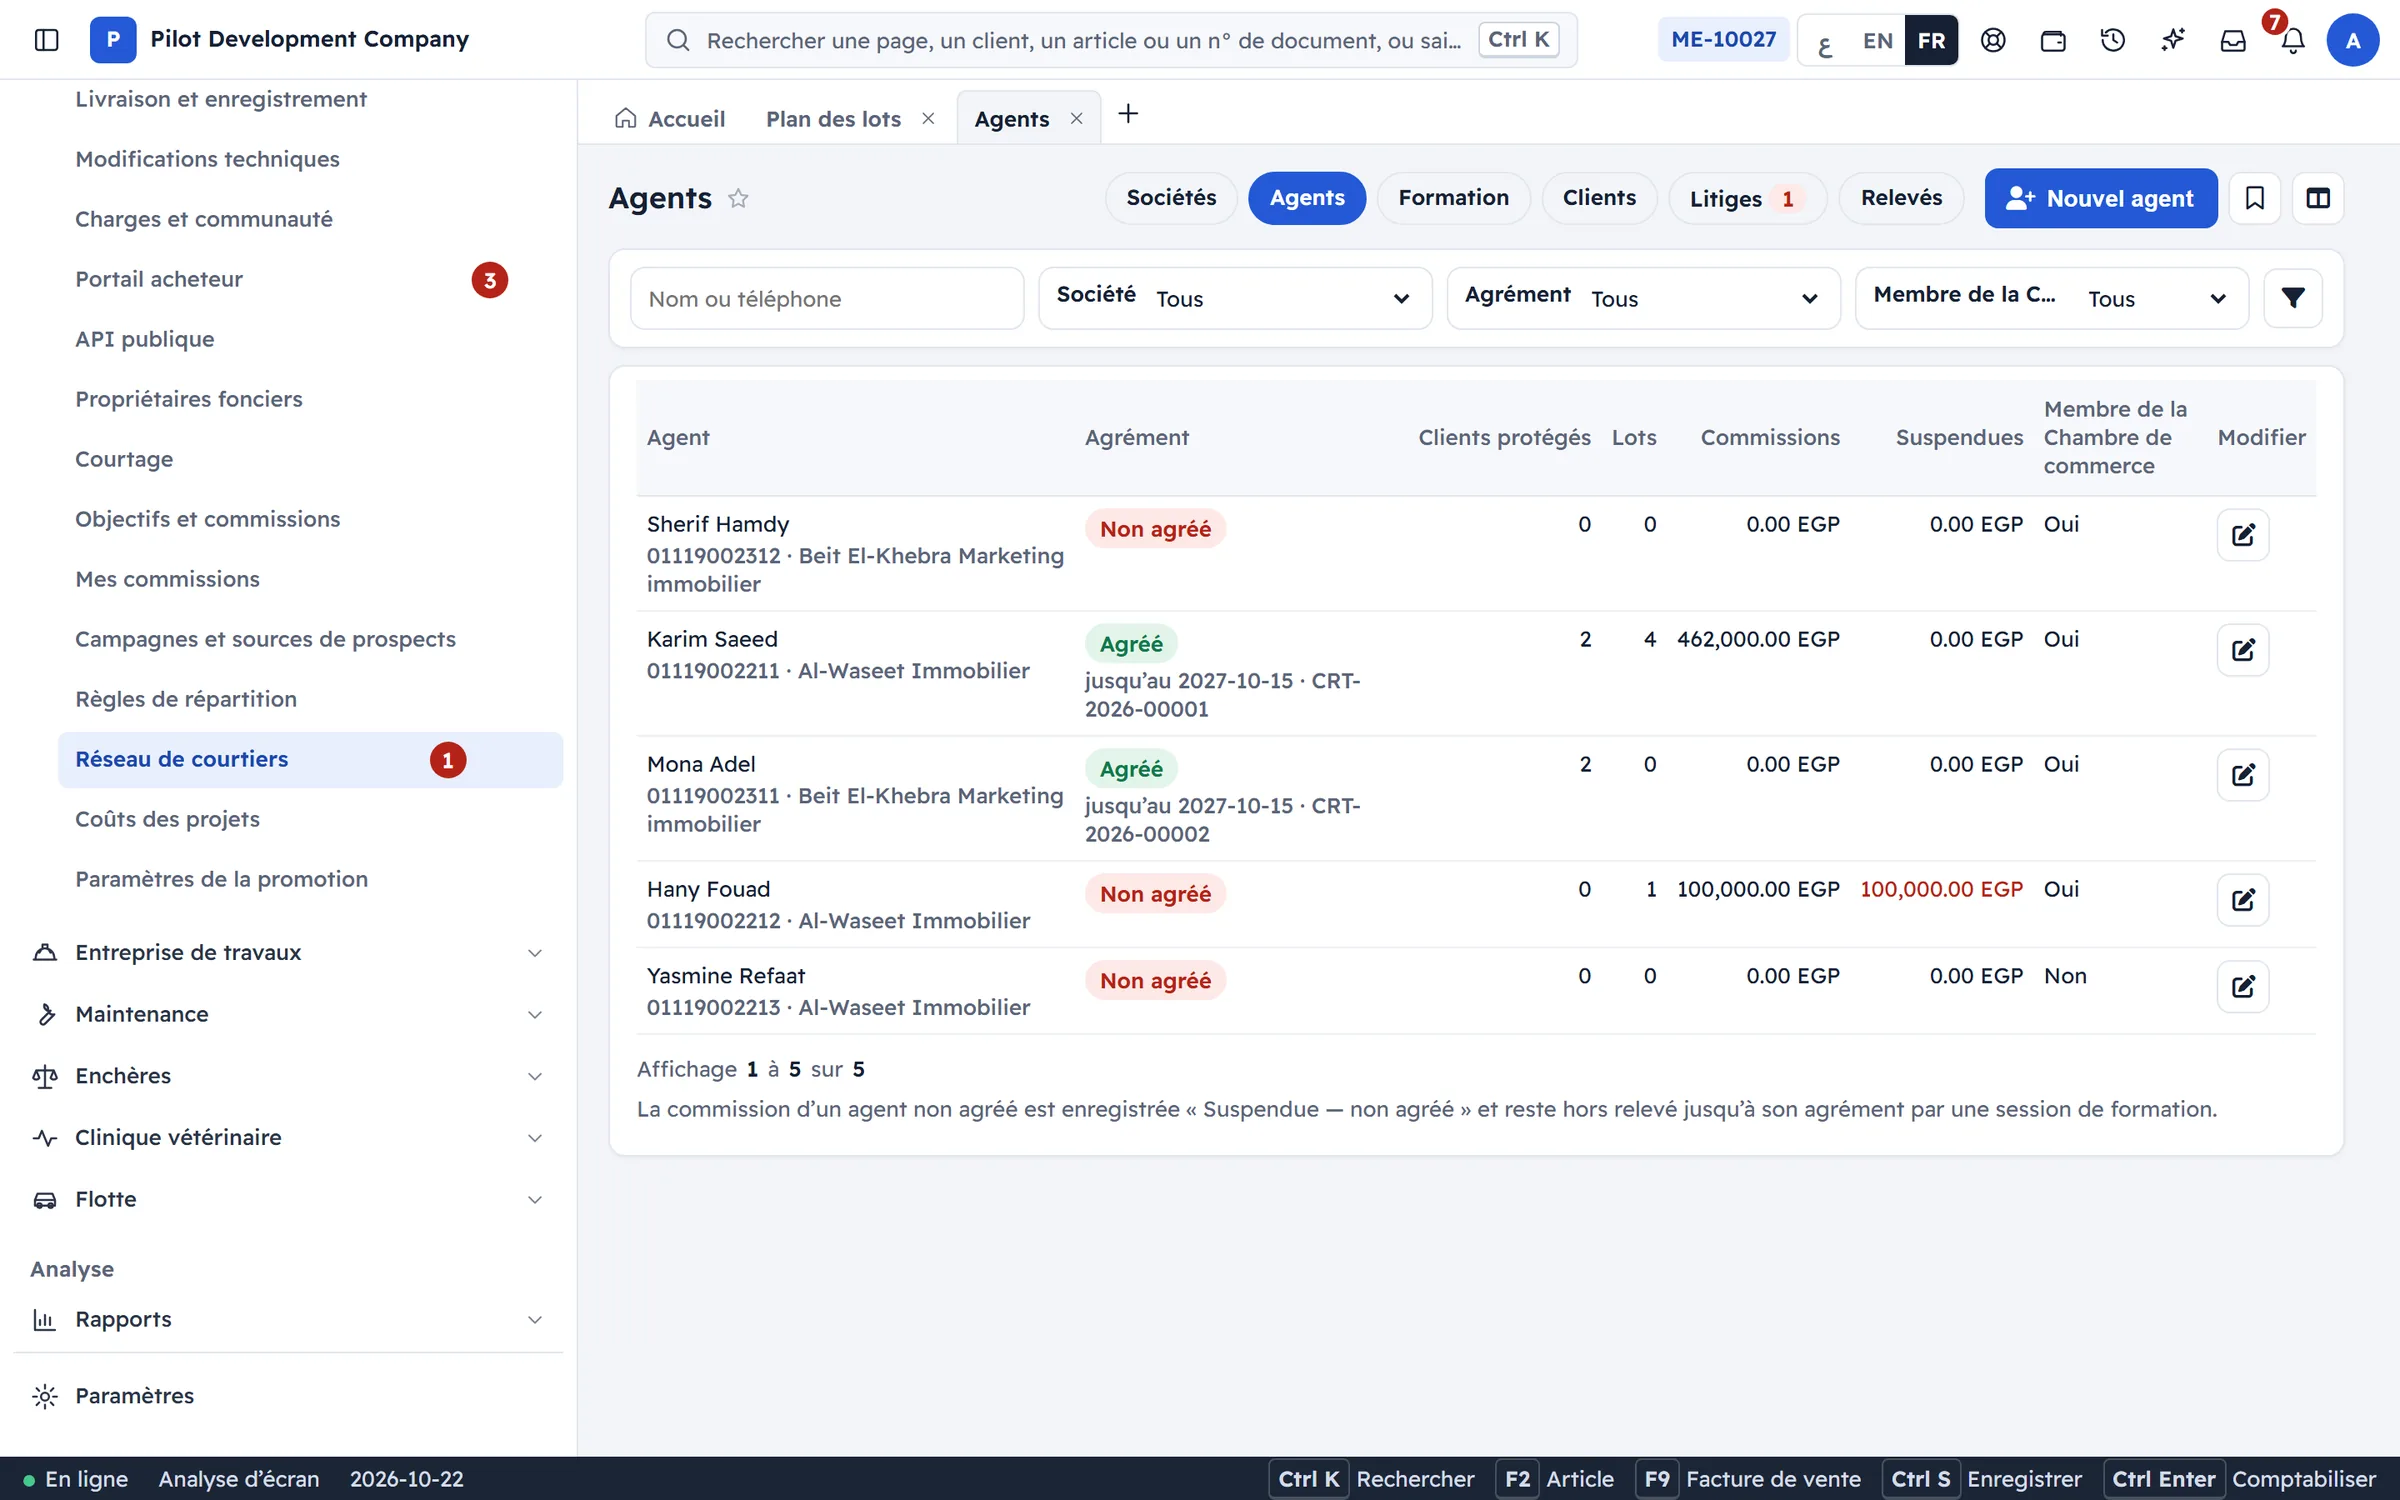2400x1500 pixels.
Task: Go to Plan des lots tab
Action: click(833, 119)
